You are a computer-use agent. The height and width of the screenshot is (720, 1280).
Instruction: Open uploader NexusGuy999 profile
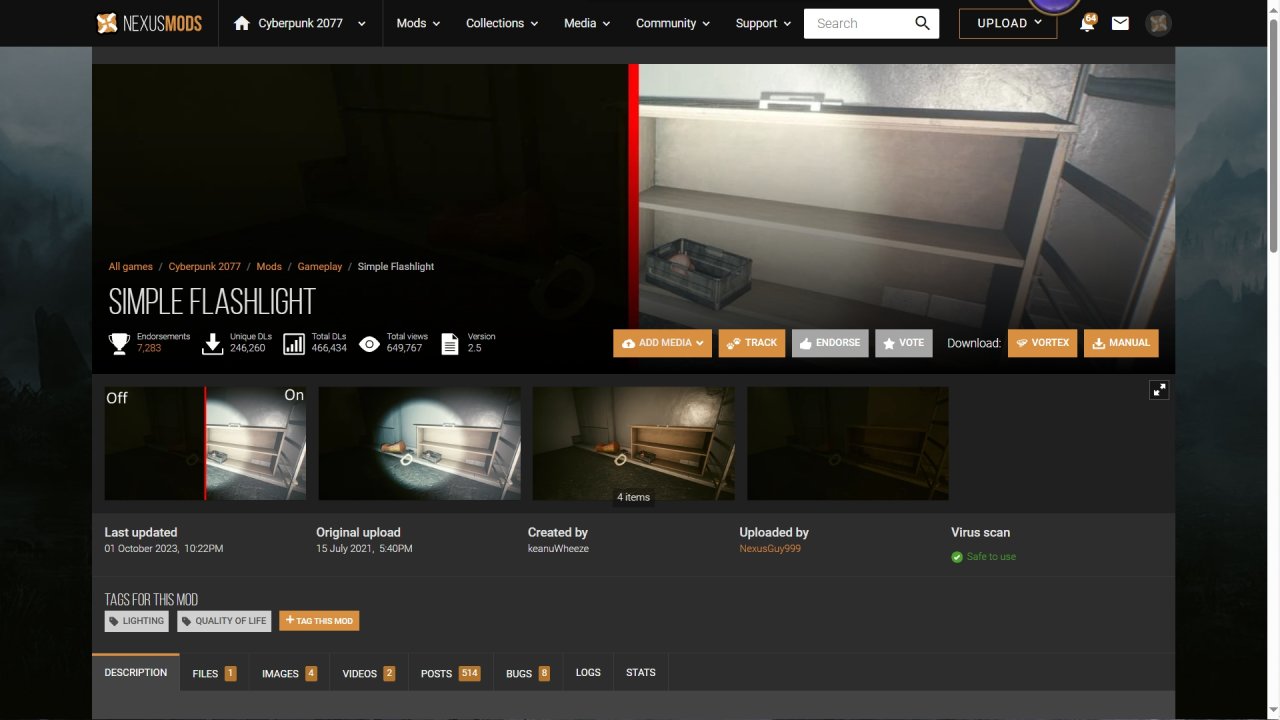click(770, 549)
